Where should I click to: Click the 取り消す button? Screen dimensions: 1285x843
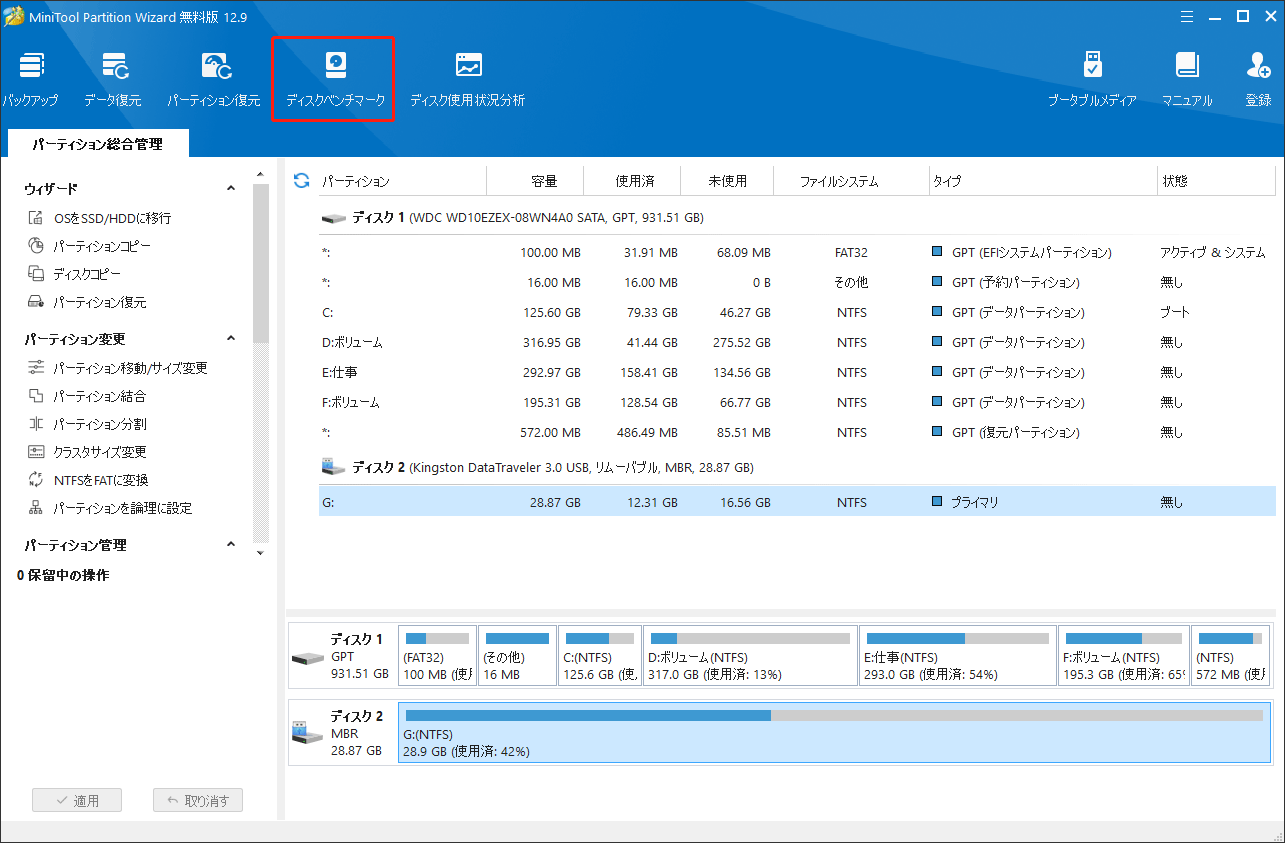click(198, 800)
